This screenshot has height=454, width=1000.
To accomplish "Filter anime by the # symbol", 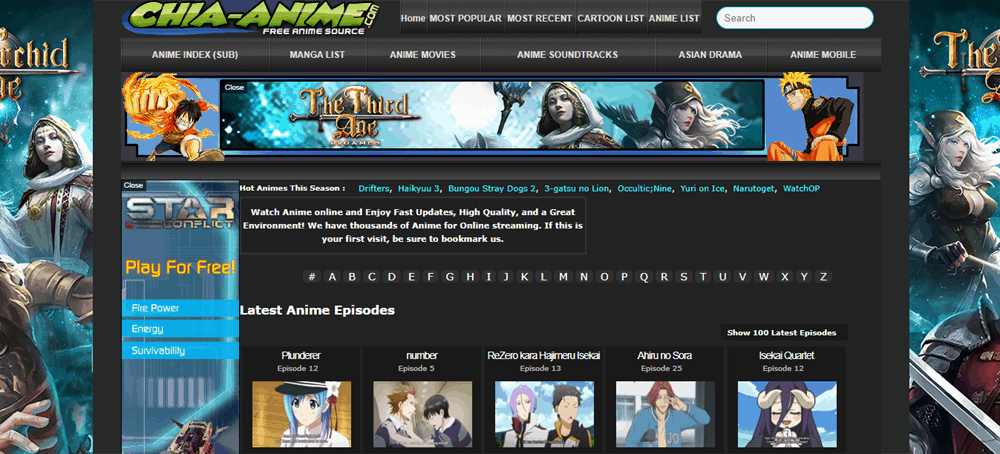I will [x=312, y=277].
